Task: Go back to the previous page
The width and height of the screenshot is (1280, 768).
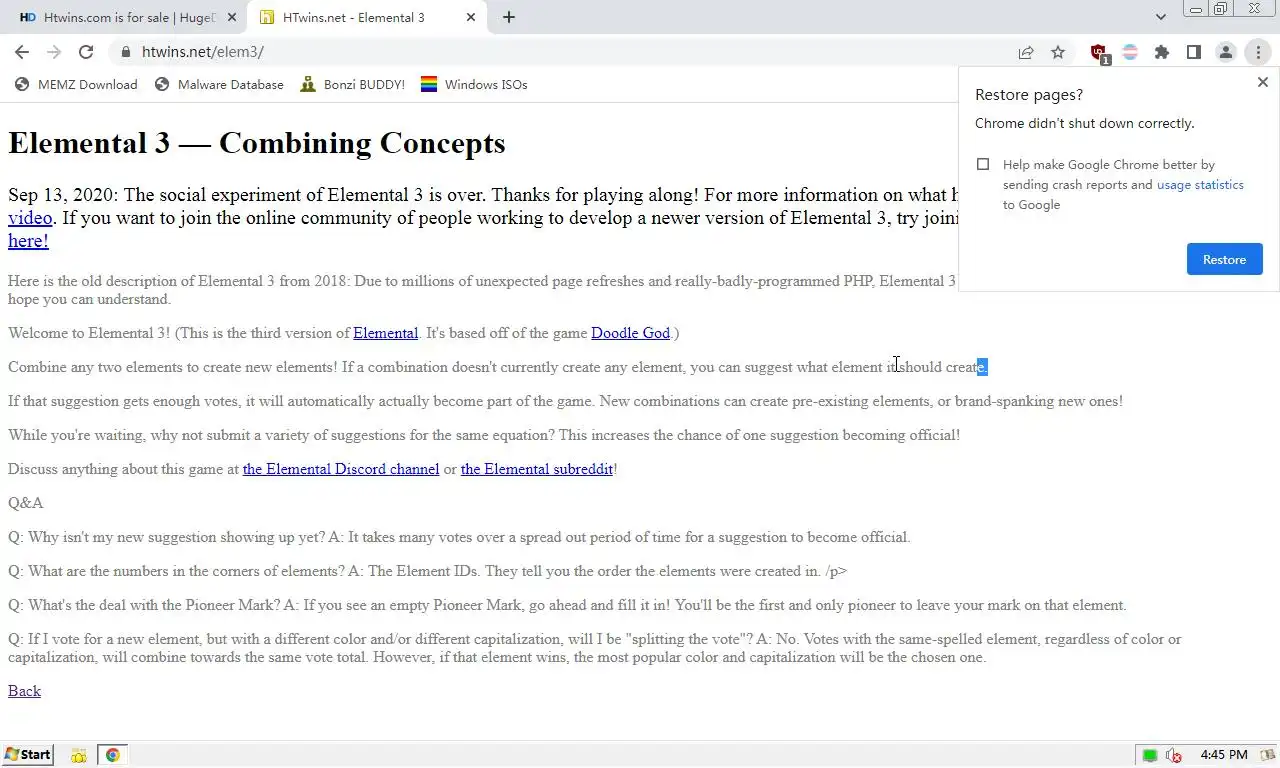Action: coord(22,52)
